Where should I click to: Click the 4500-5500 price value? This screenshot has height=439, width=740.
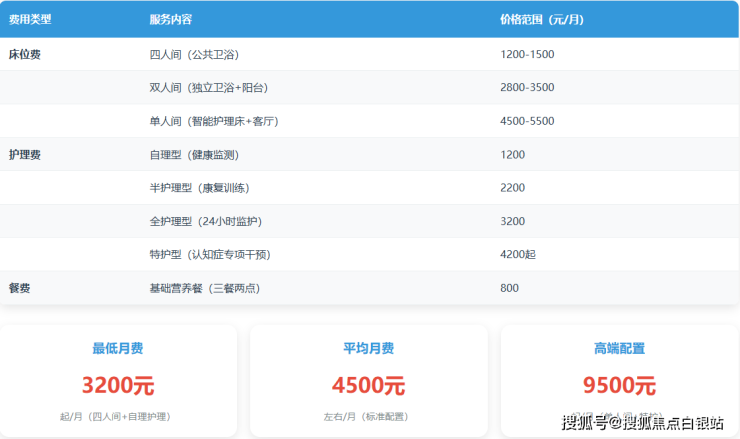pyautogui.click(x=527, y=121)
